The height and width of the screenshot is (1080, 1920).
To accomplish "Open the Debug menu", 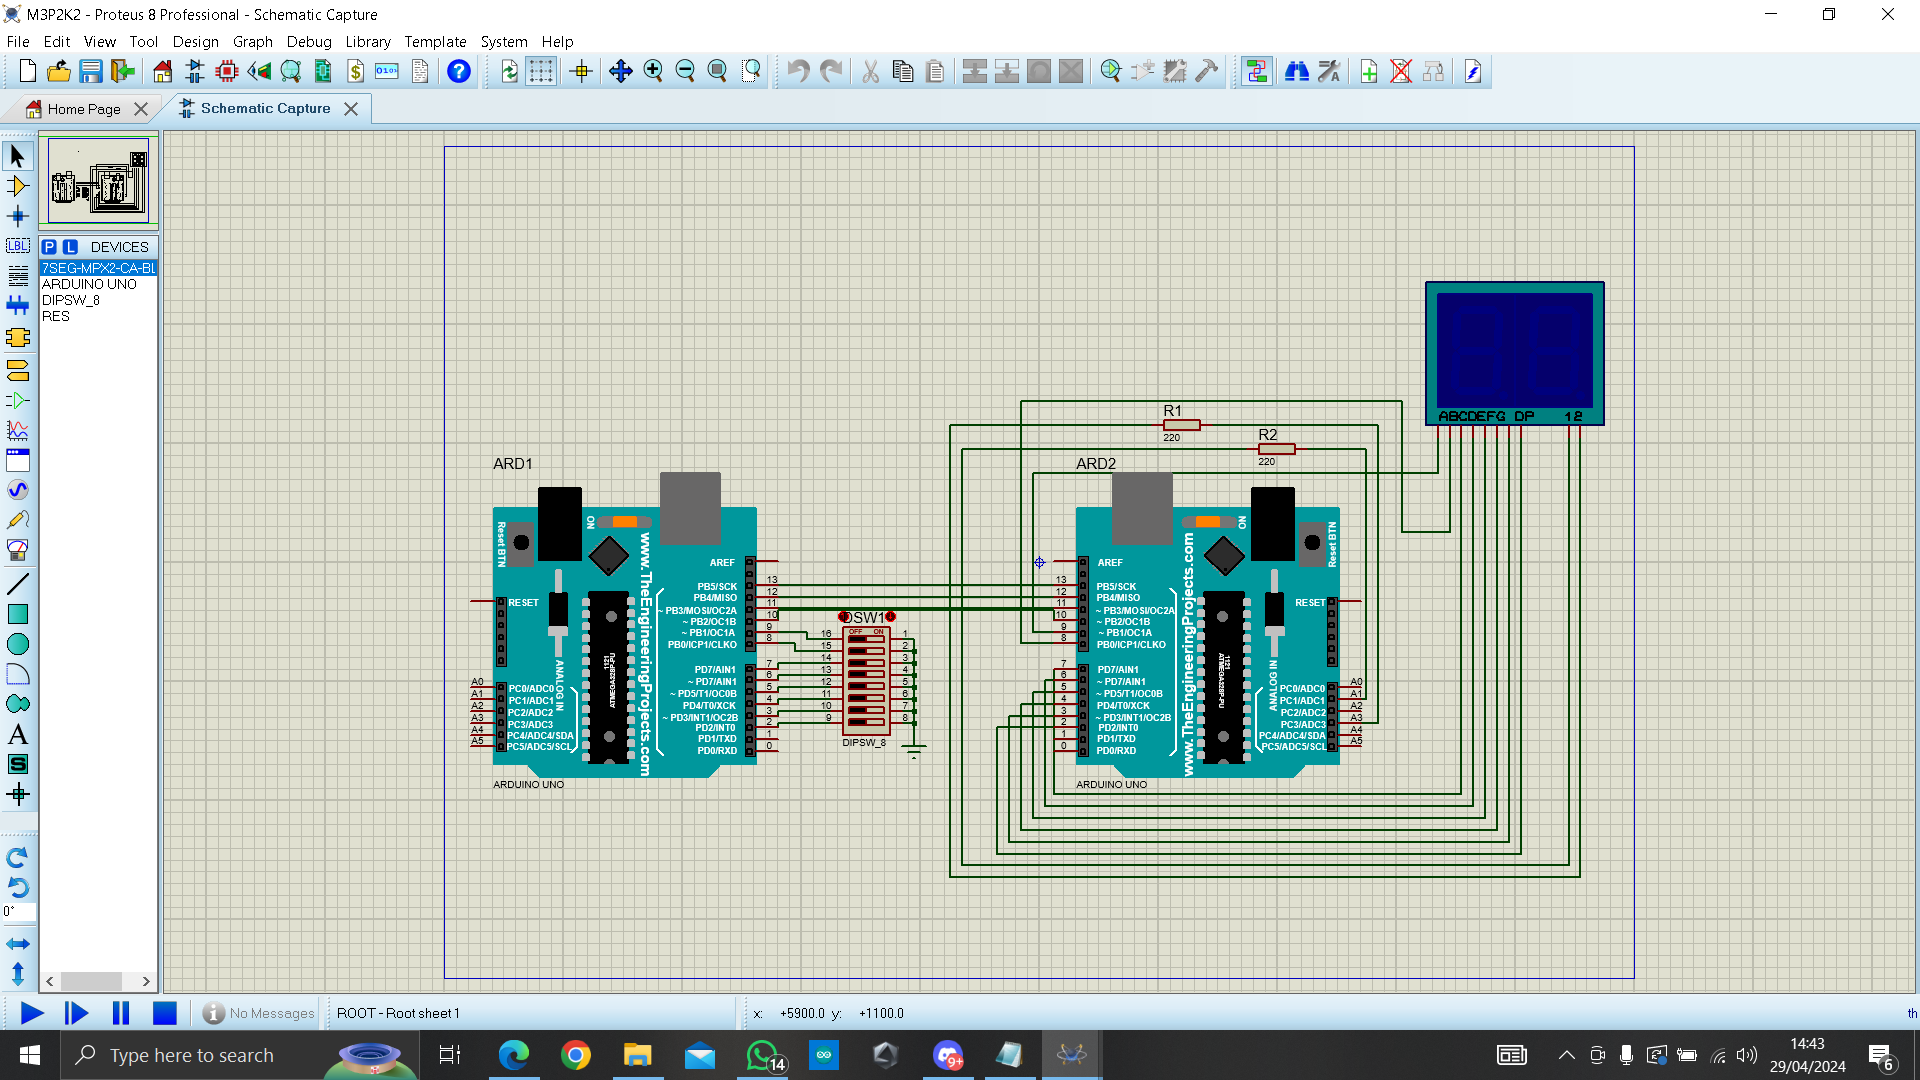I will tap(308, 42).
